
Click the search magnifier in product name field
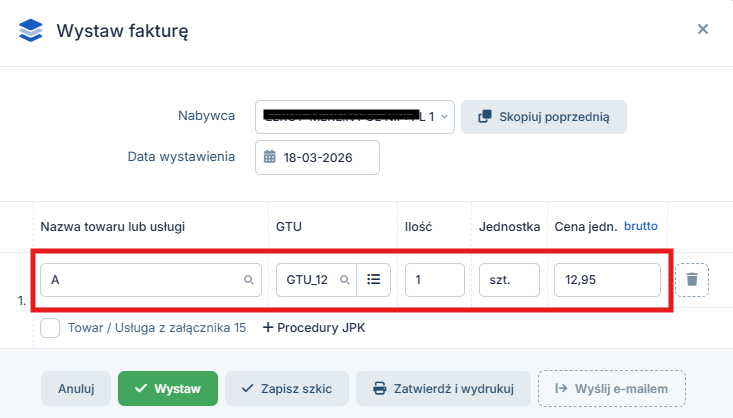pos(249,280)
